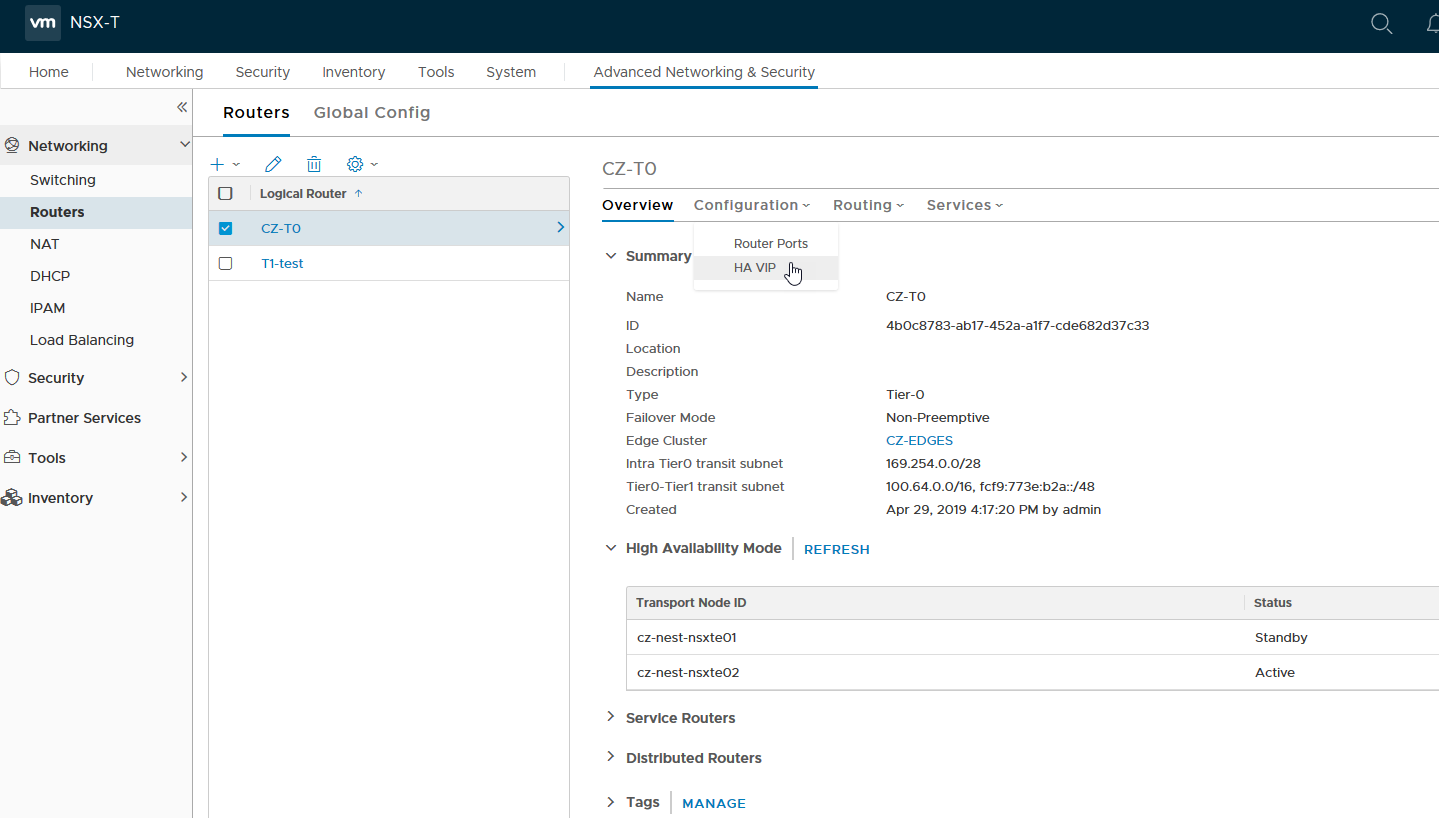Click the Tools toolbox icon in sidebar
Viewport: 1439px width, 818px height.
pyautogui.click(x=12, y=458)
